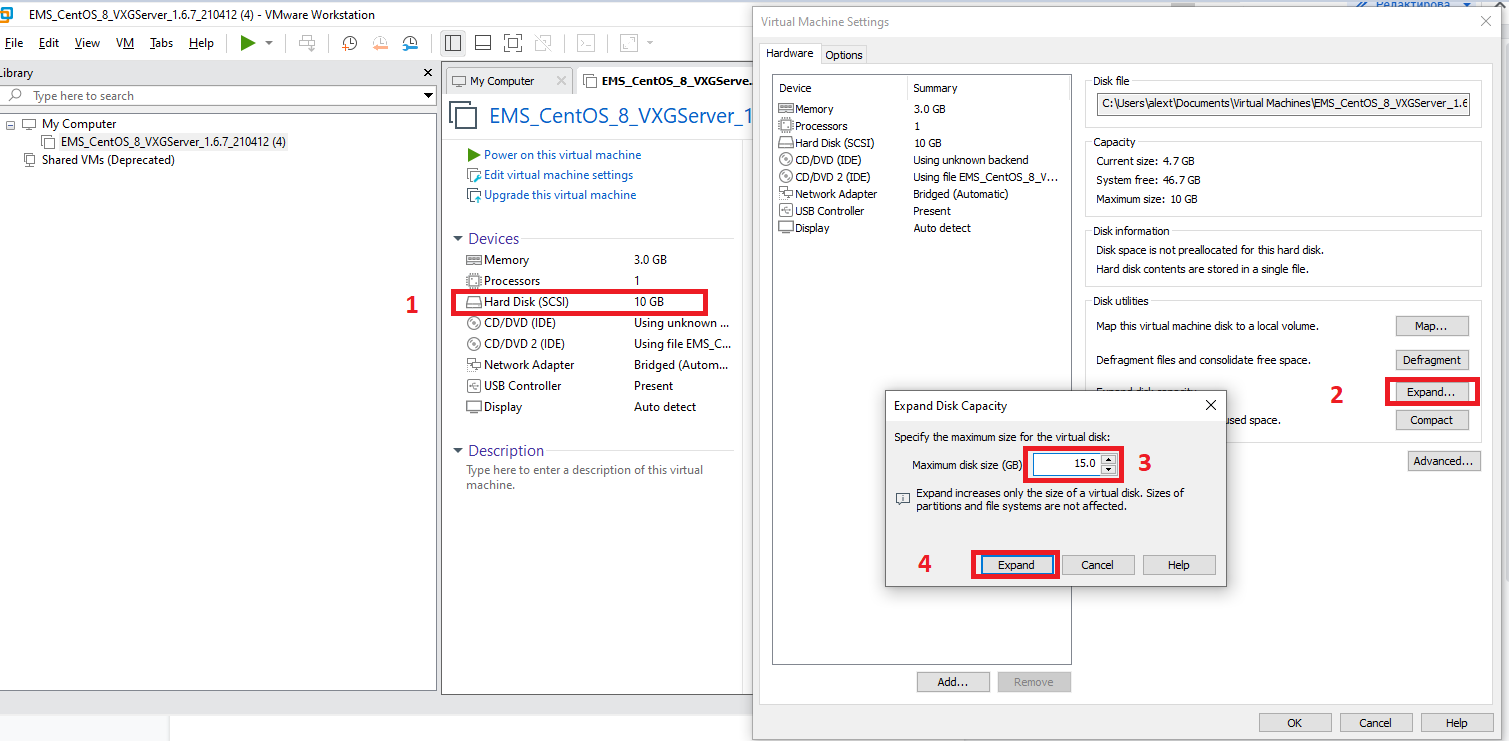Take a snapshot of this virtual machine

(x=349, y=43)
